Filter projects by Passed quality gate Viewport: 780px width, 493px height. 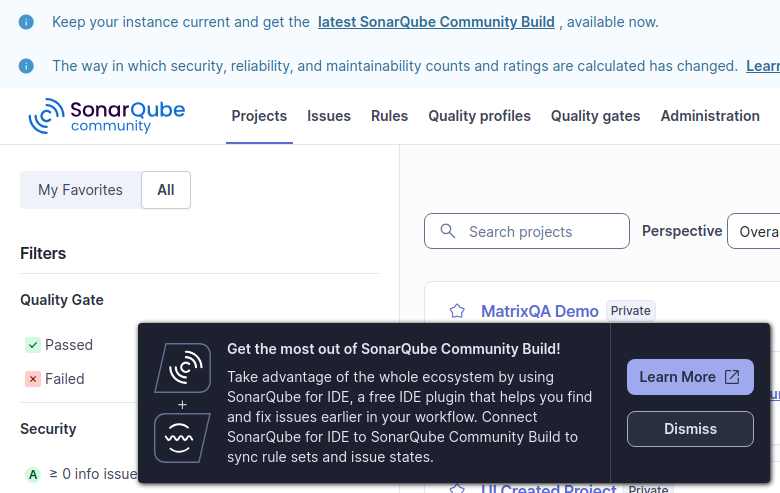click(x=59, y=345)
